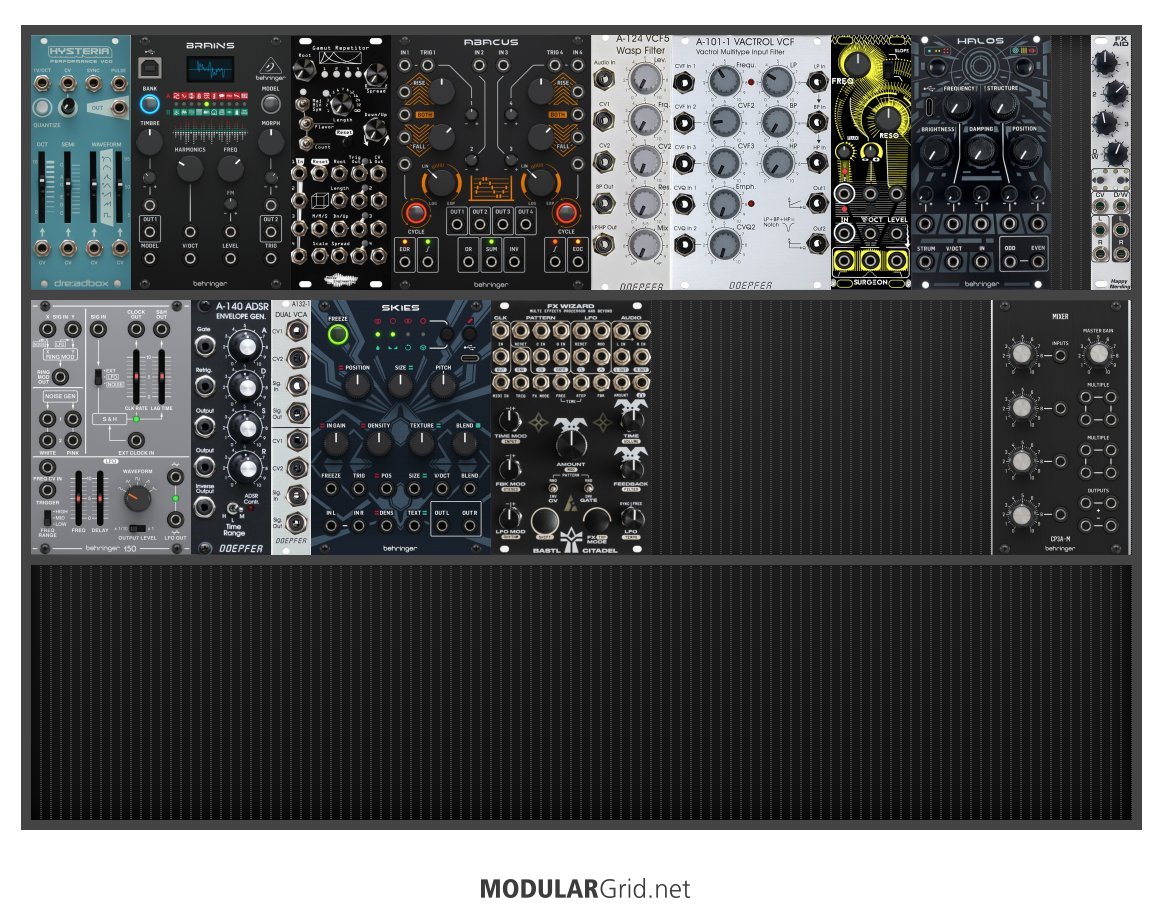
Task: Flip the Time Range switch on A-140
Action: (232, 510)
